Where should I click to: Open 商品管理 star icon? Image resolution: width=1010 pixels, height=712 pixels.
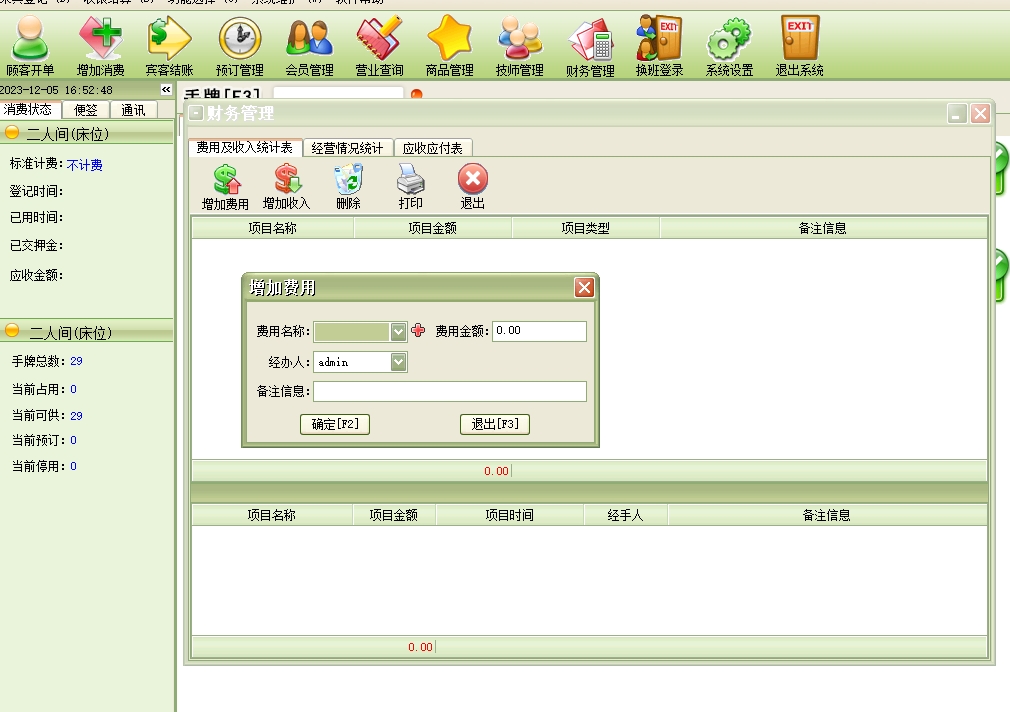click(x=449, y=41)
